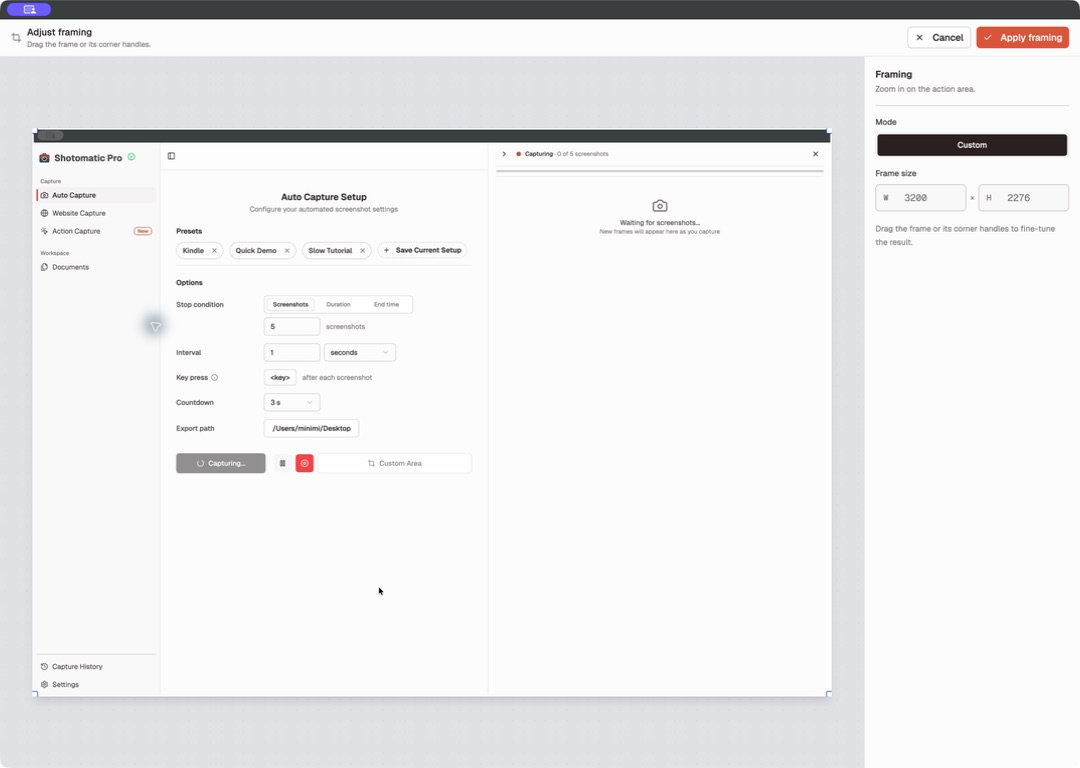Edit the interval value field
Viewport: 1080px width, 768px height.
[x=291, y=352]
